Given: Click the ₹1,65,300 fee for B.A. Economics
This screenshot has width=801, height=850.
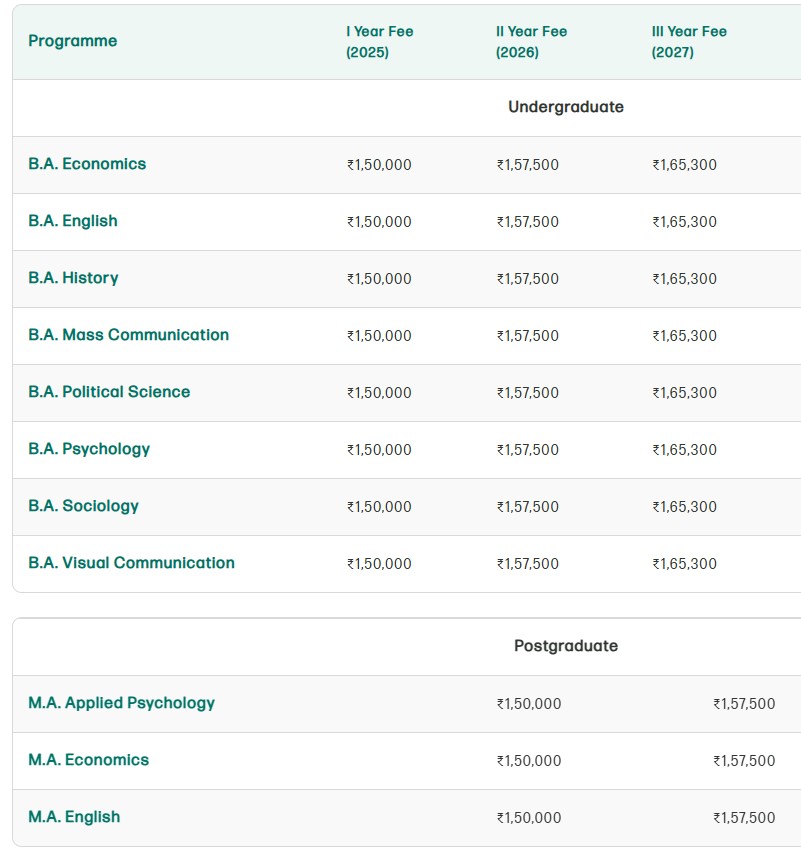Looking at the screenshot, I should pyautogui.click(x=684, y=165).
